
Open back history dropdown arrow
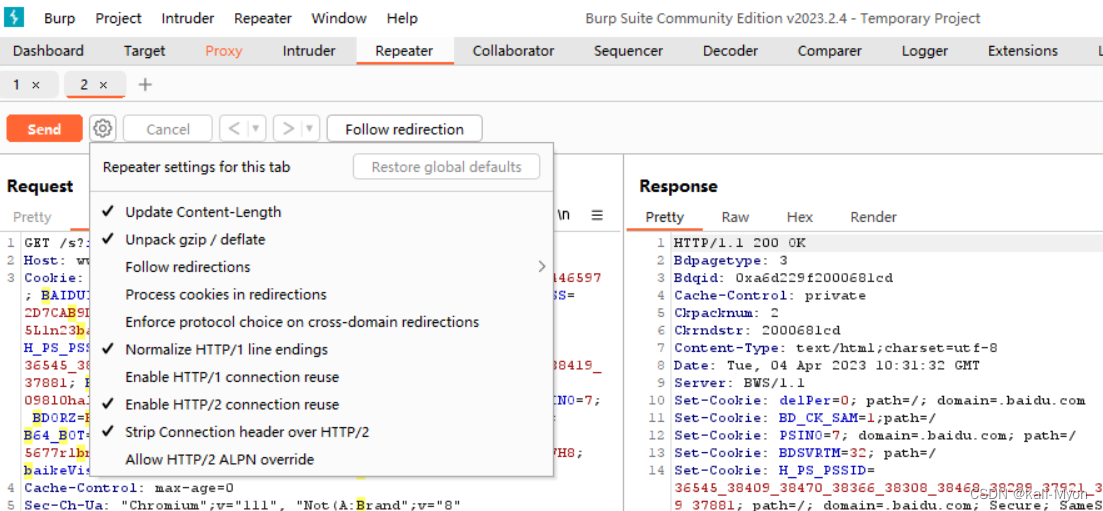(256, 129)
